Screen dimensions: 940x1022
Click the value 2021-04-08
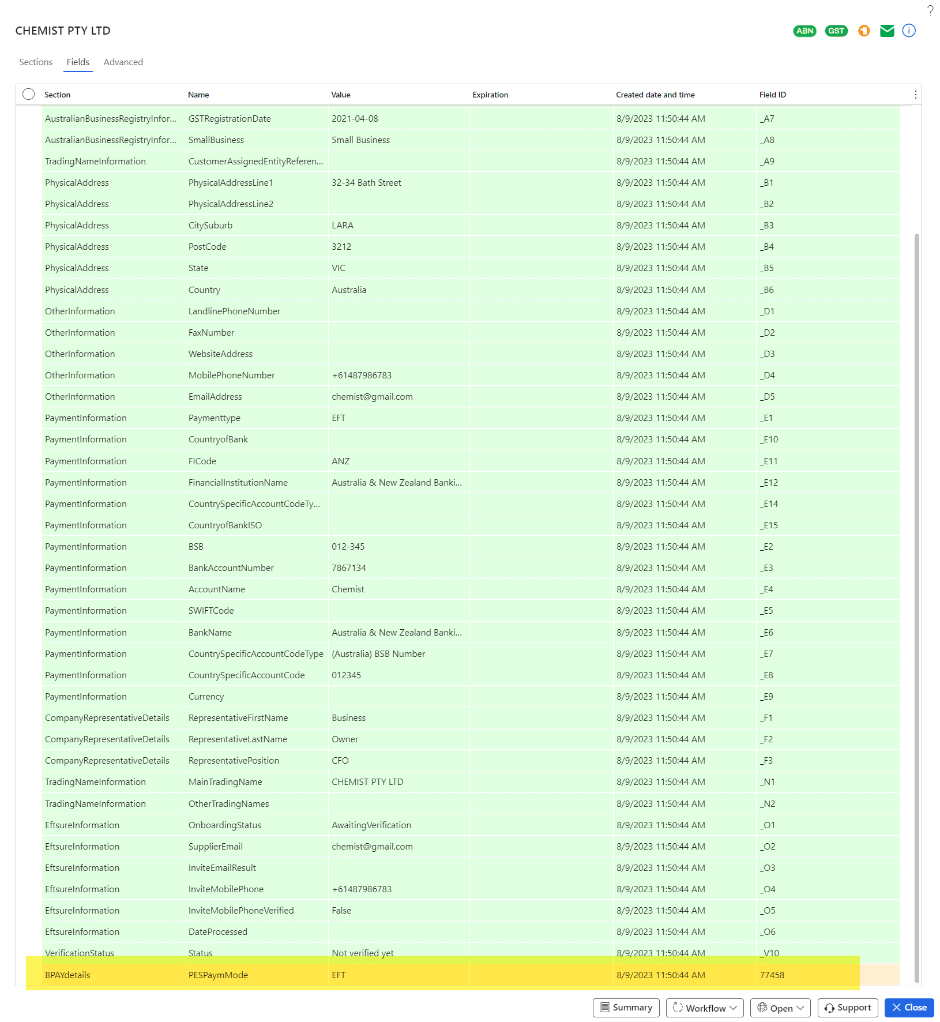(x=355, y=119)
